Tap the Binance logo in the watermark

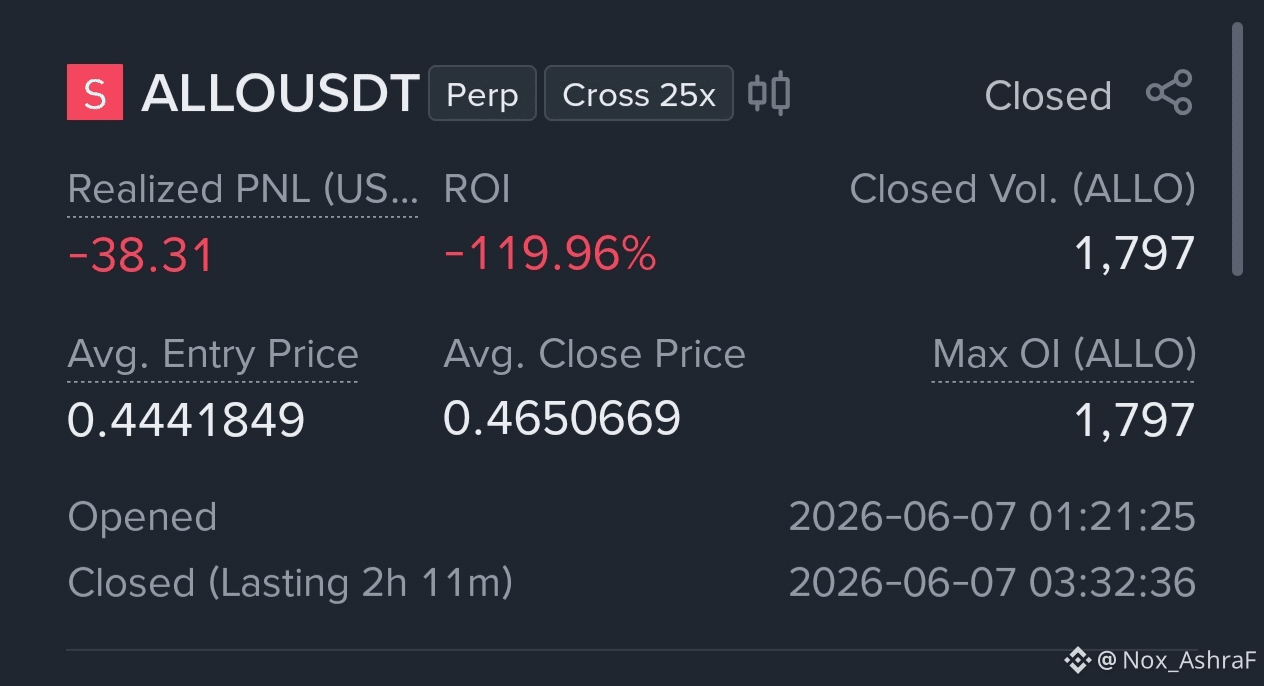1077,660
